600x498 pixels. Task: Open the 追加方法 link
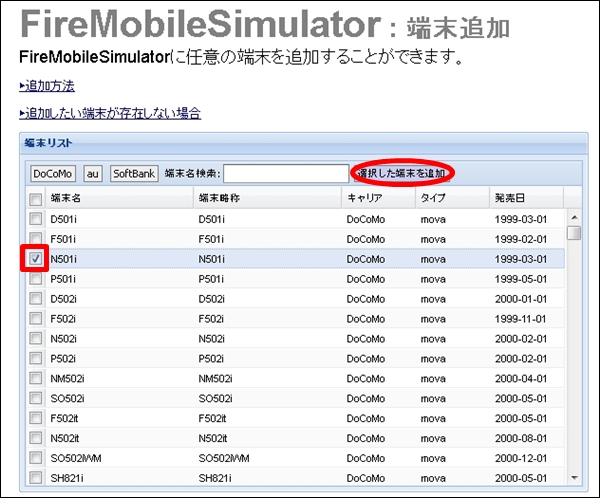click(x=47, y=86)
